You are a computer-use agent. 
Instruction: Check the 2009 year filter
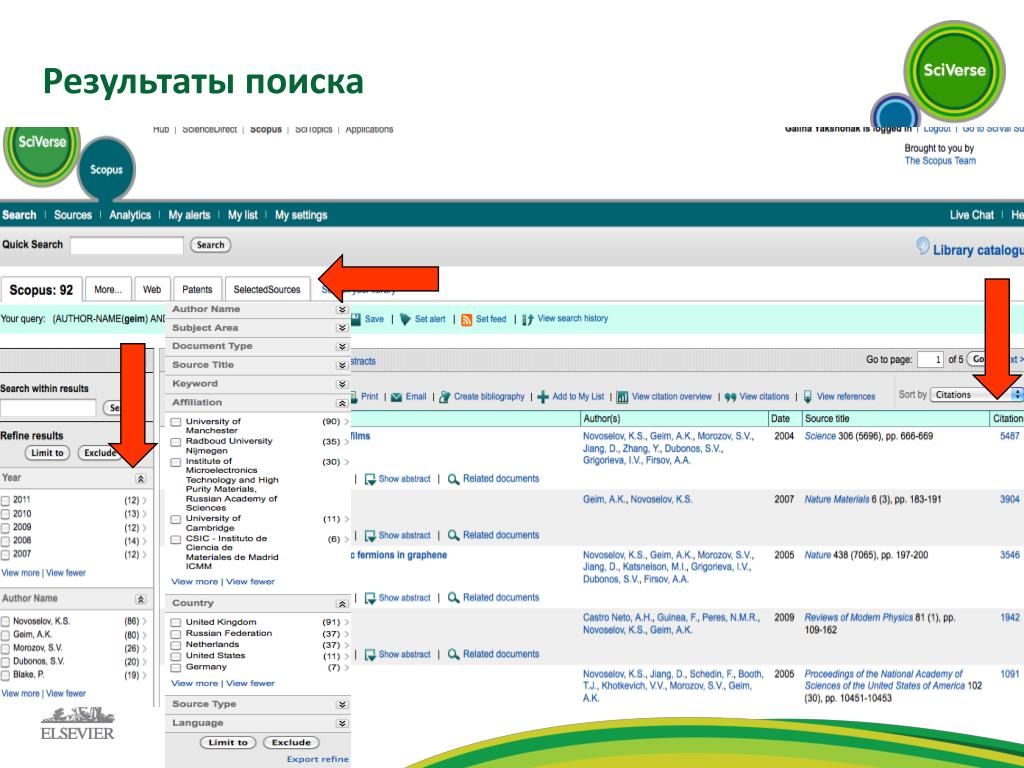coord(5,528)
